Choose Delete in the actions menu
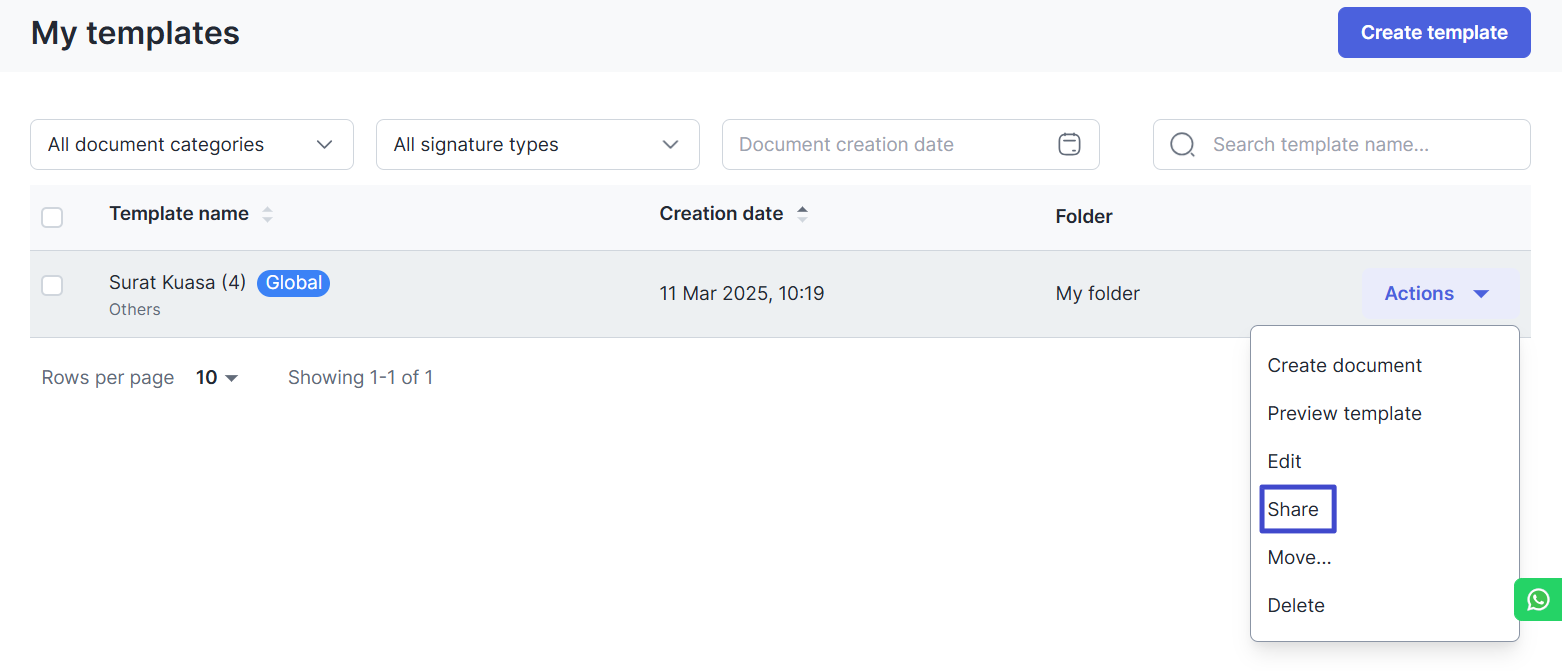Screen dimensions: 1562x671 (x=1296, y=606)
